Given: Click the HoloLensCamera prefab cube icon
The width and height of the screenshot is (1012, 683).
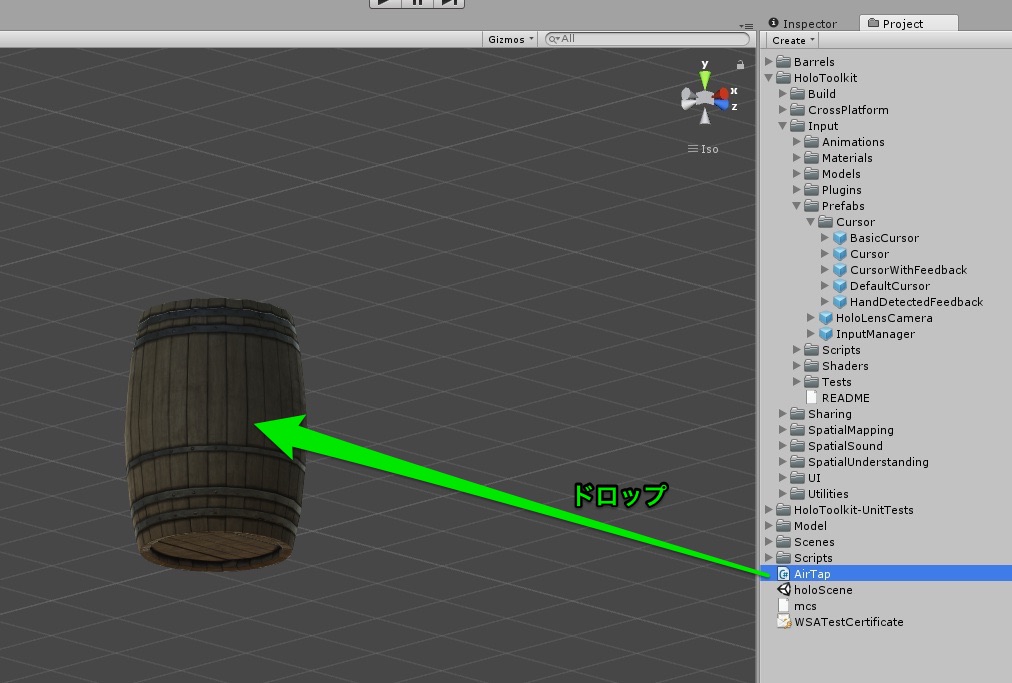Looking at the screenshot, I should click(825, 318).
